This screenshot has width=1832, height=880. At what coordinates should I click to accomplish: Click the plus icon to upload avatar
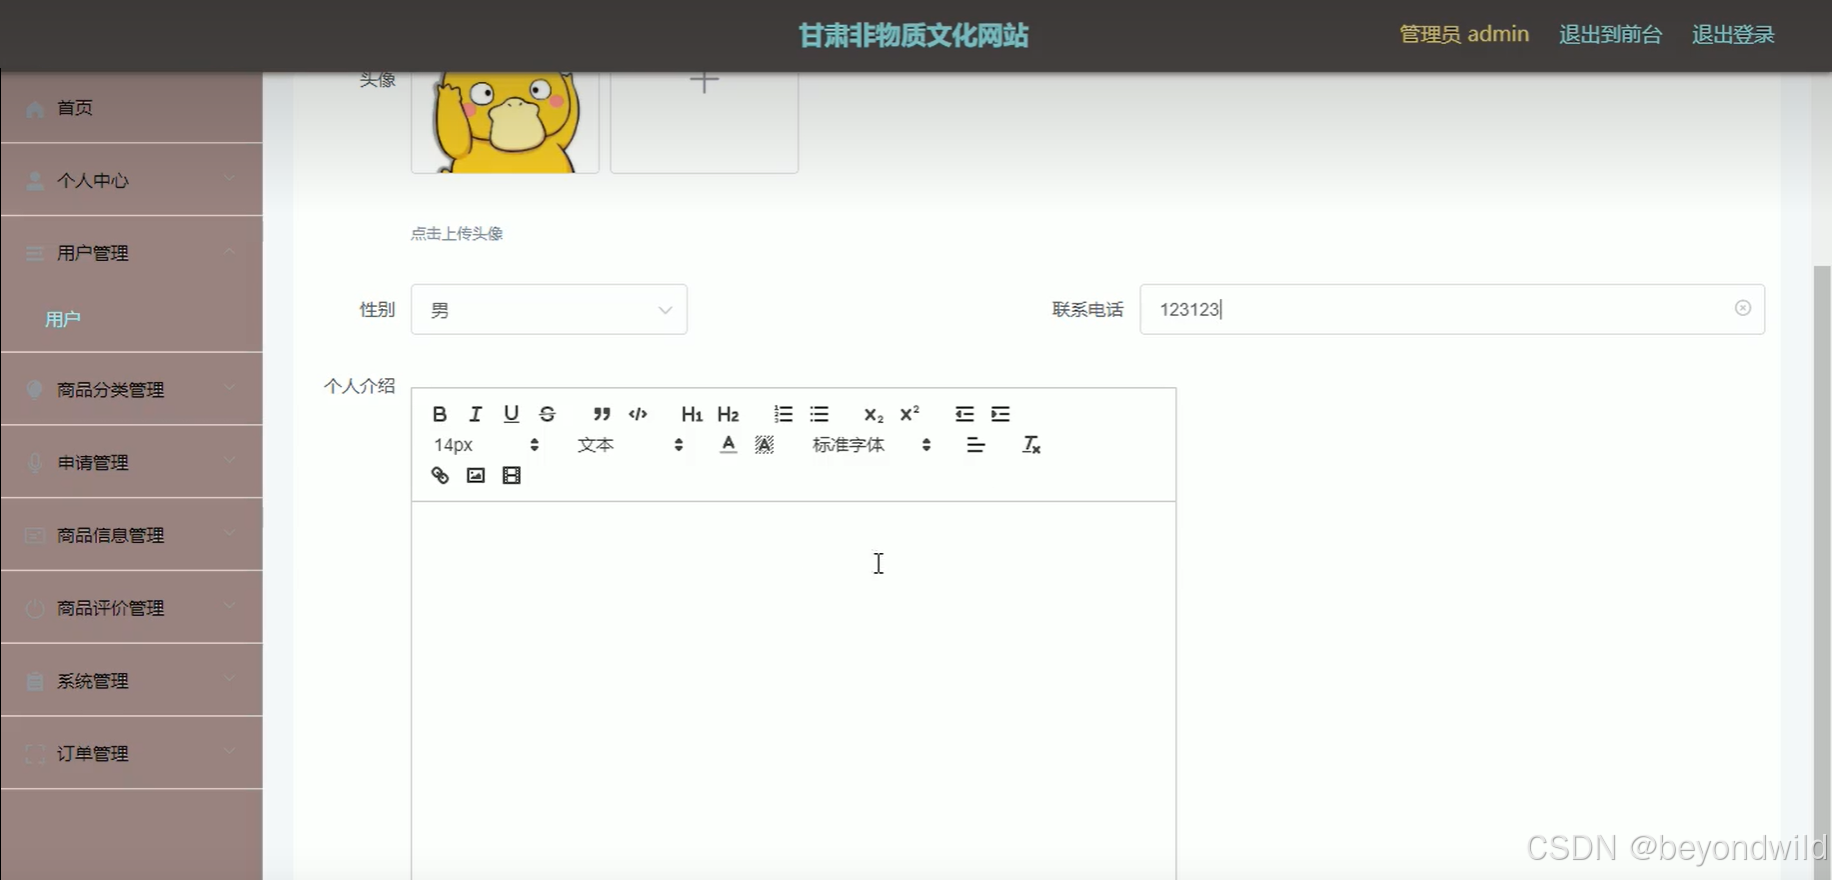pos(704,82)
